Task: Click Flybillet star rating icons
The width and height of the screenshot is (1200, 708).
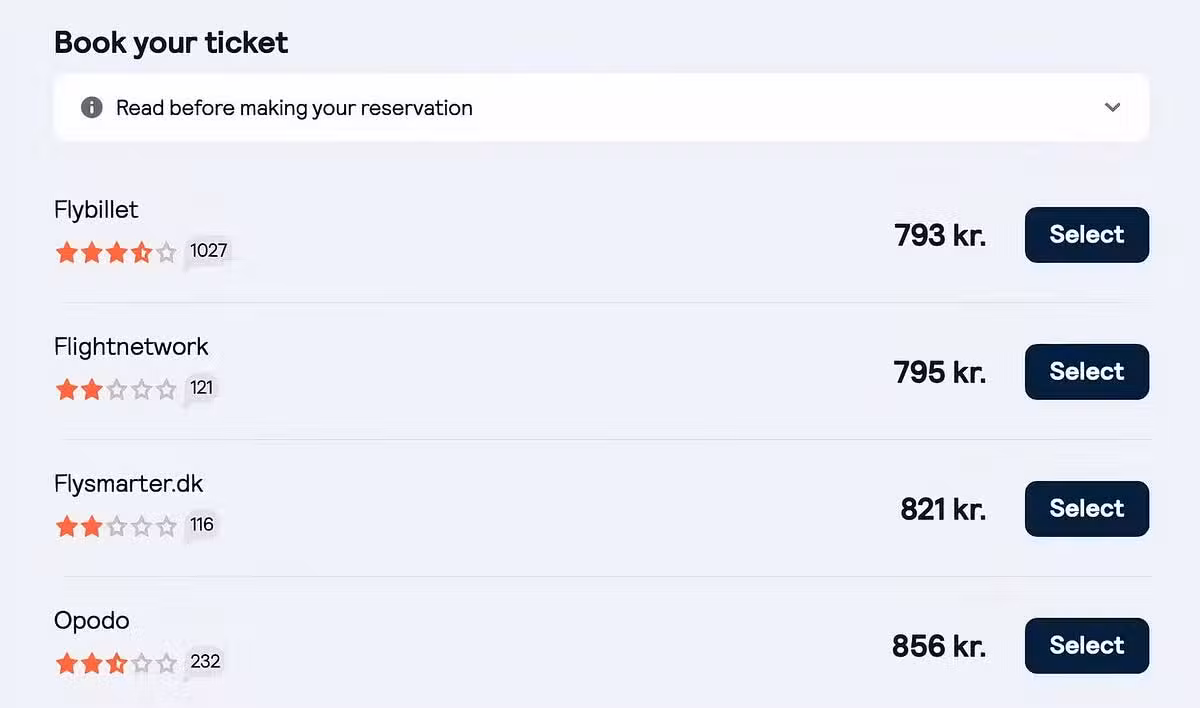Action: pyautogui.click(x=116, y=252)
